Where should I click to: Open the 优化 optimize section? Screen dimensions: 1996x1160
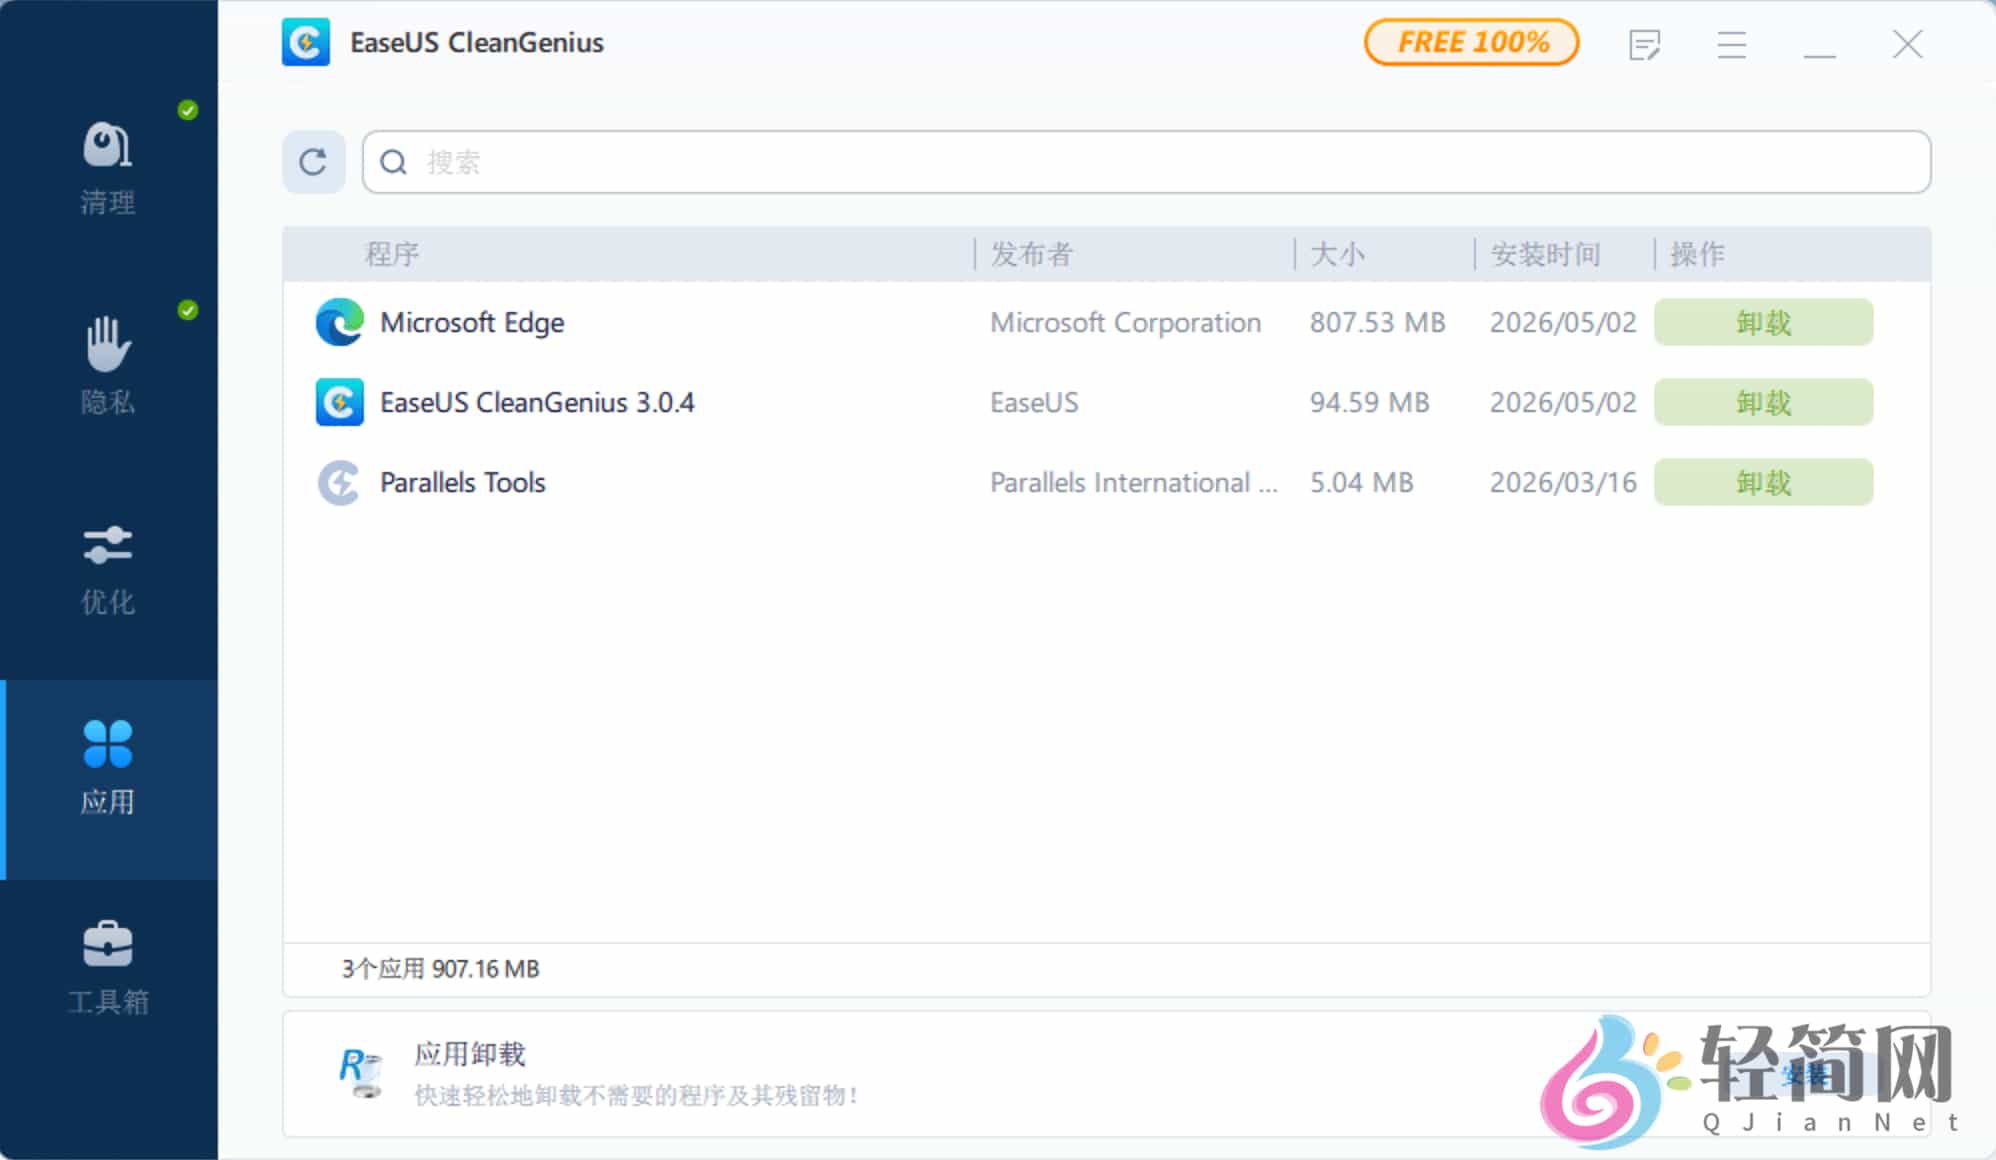pos(108,568)
